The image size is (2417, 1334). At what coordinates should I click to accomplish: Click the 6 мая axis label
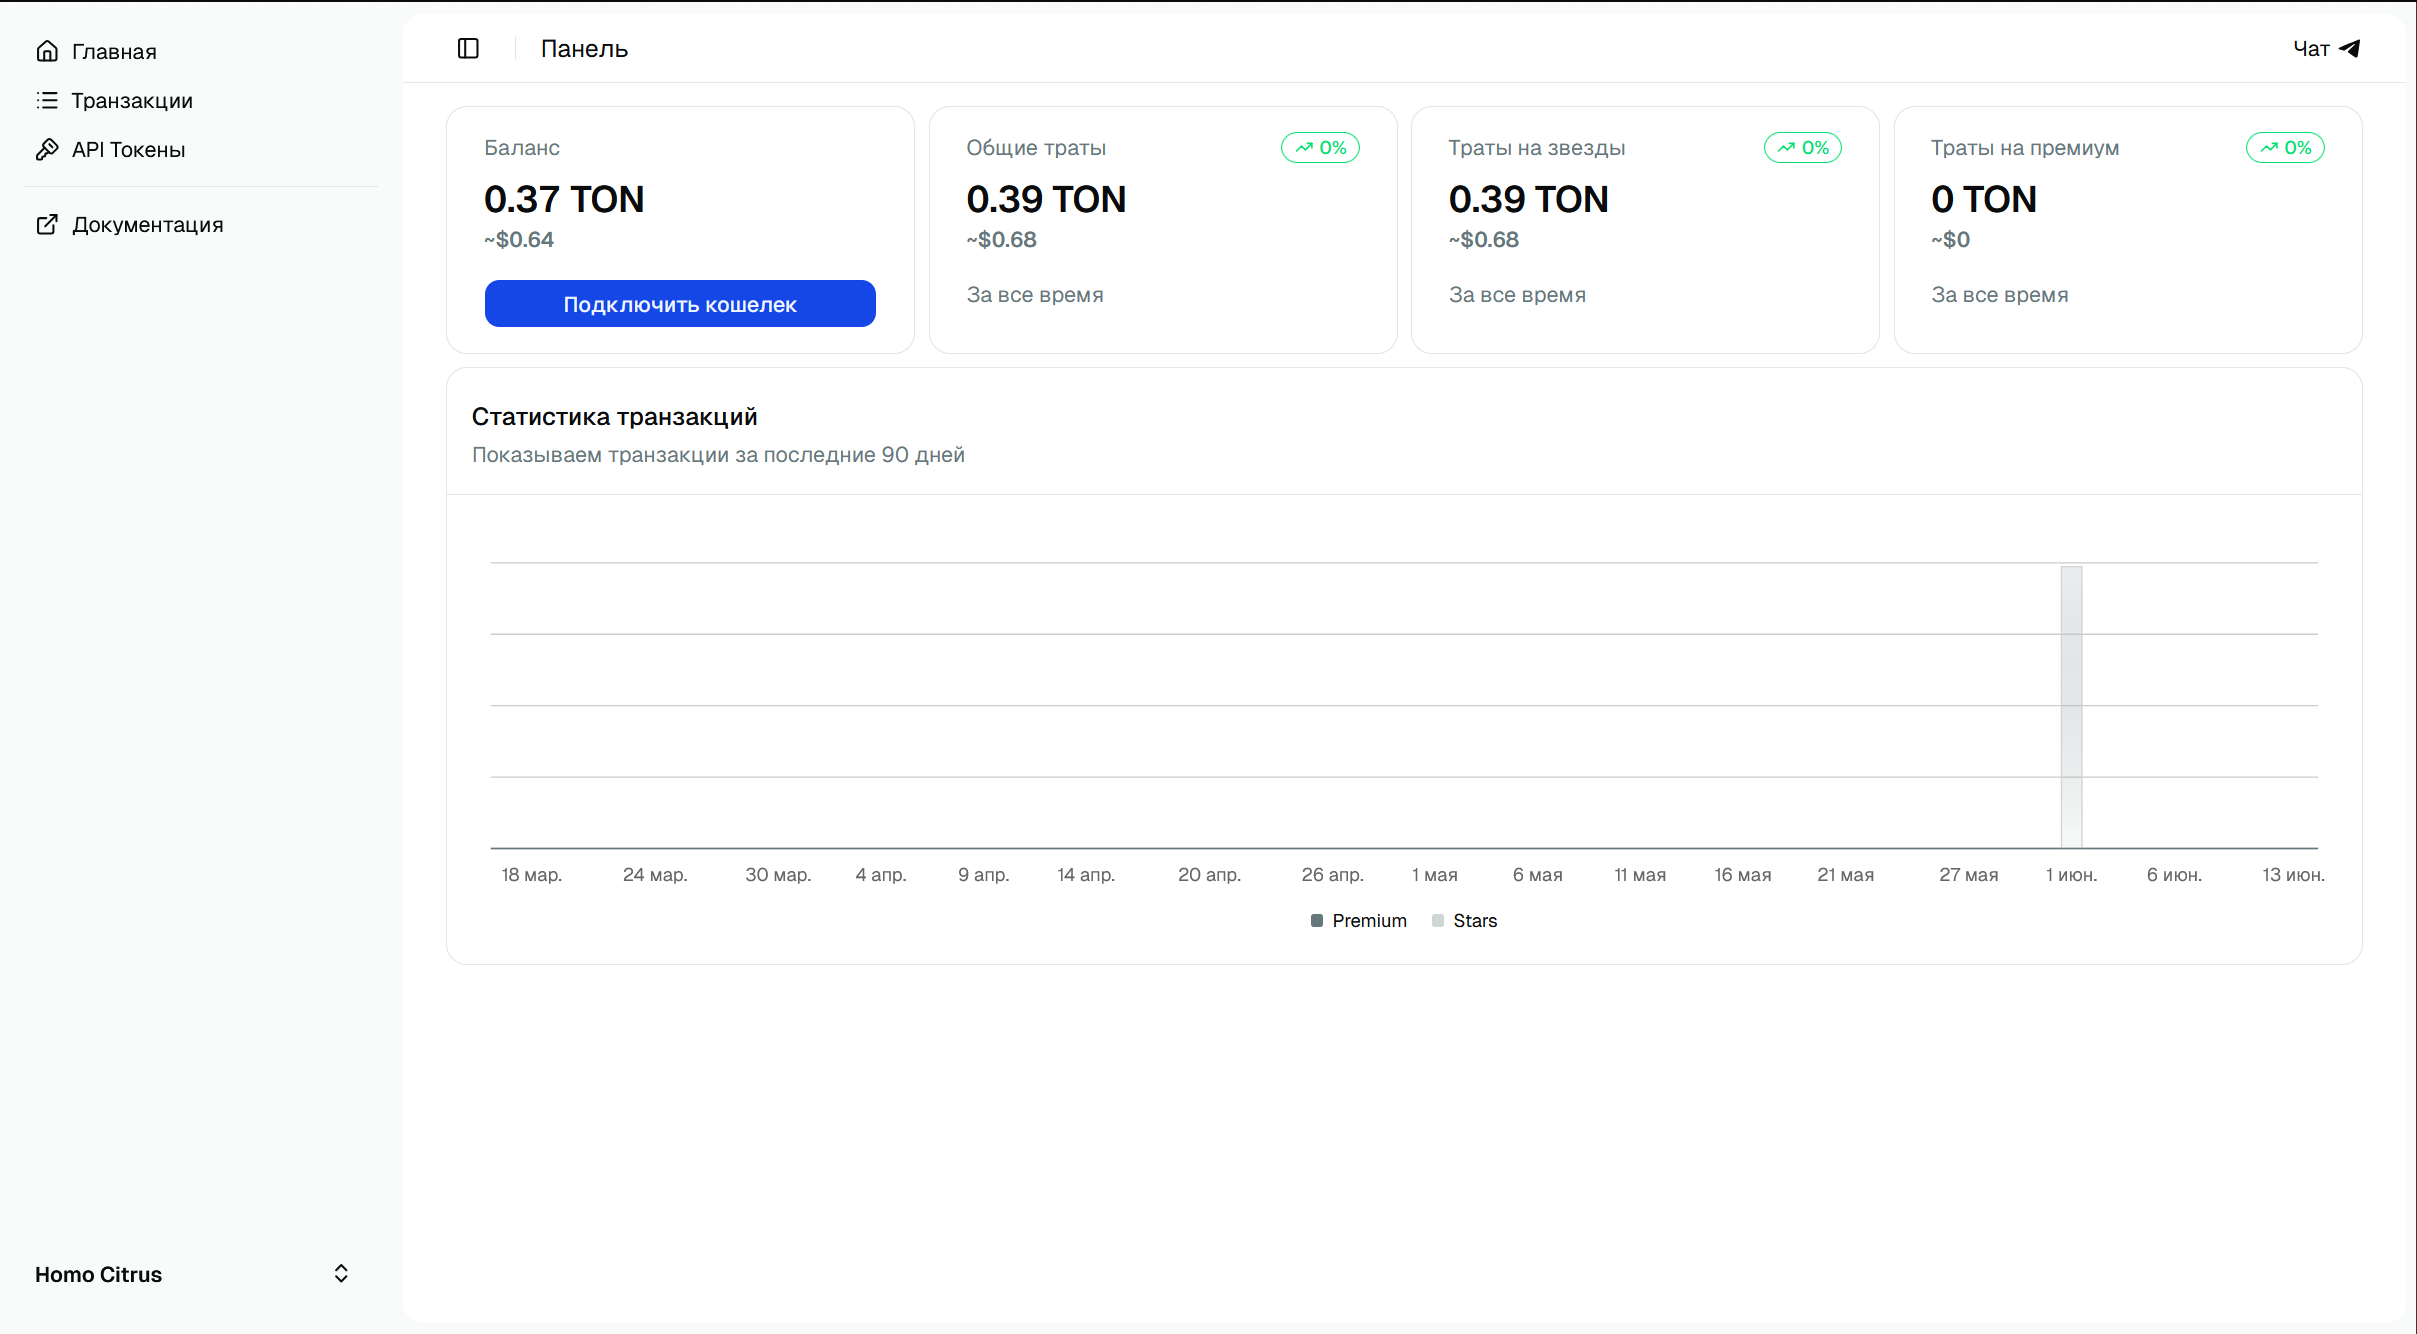pos(1538,875)
